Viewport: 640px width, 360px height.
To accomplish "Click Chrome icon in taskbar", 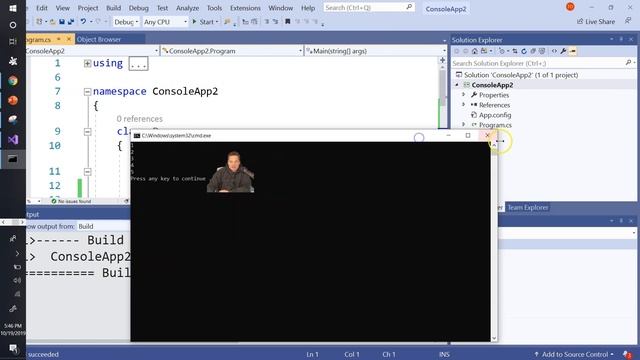I will pyautogui.click(x=13, y=81).
